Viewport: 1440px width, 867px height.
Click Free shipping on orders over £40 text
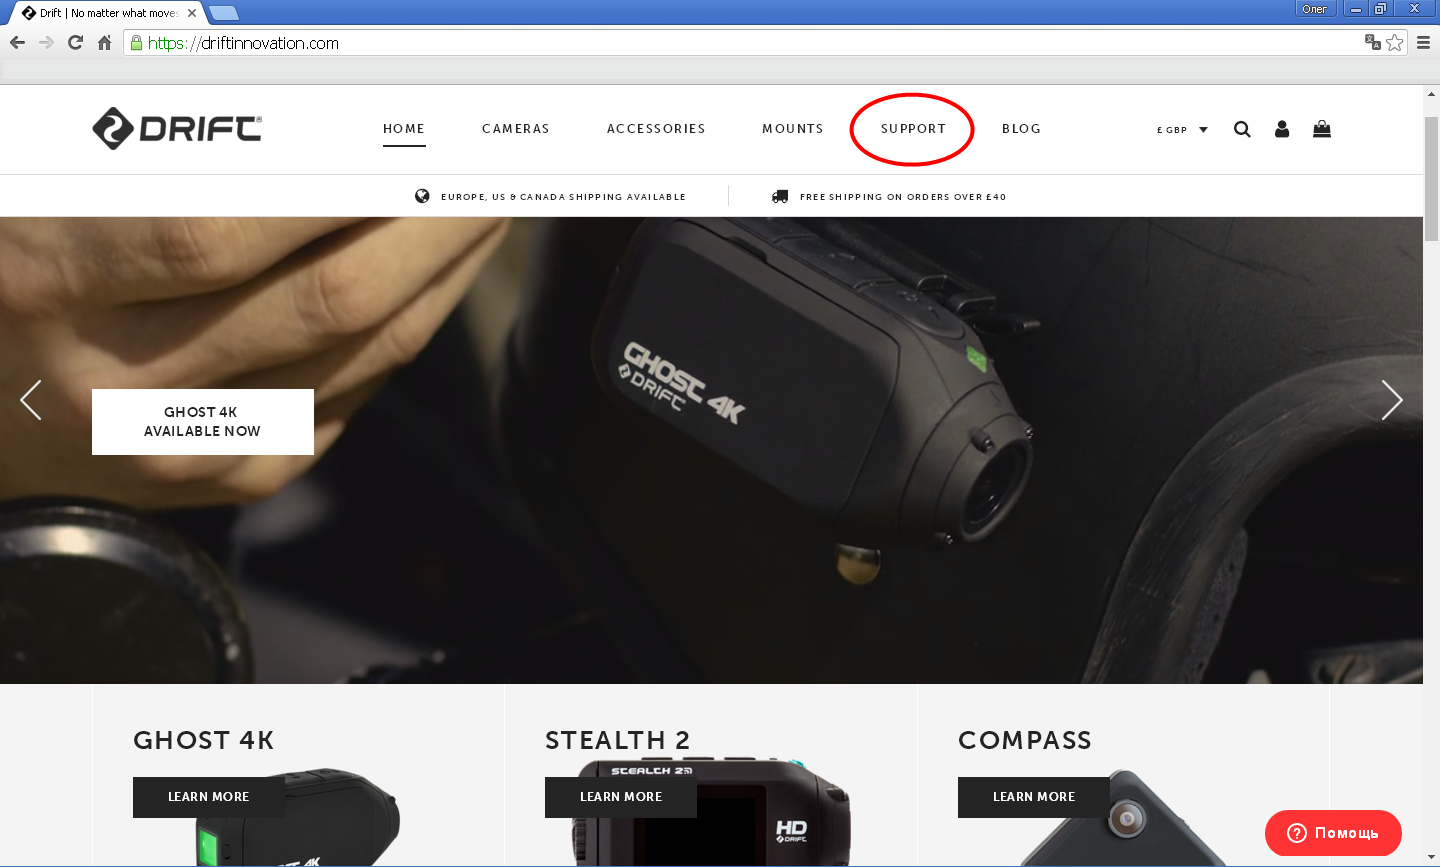pyautogui.click(x=903, y=197)
